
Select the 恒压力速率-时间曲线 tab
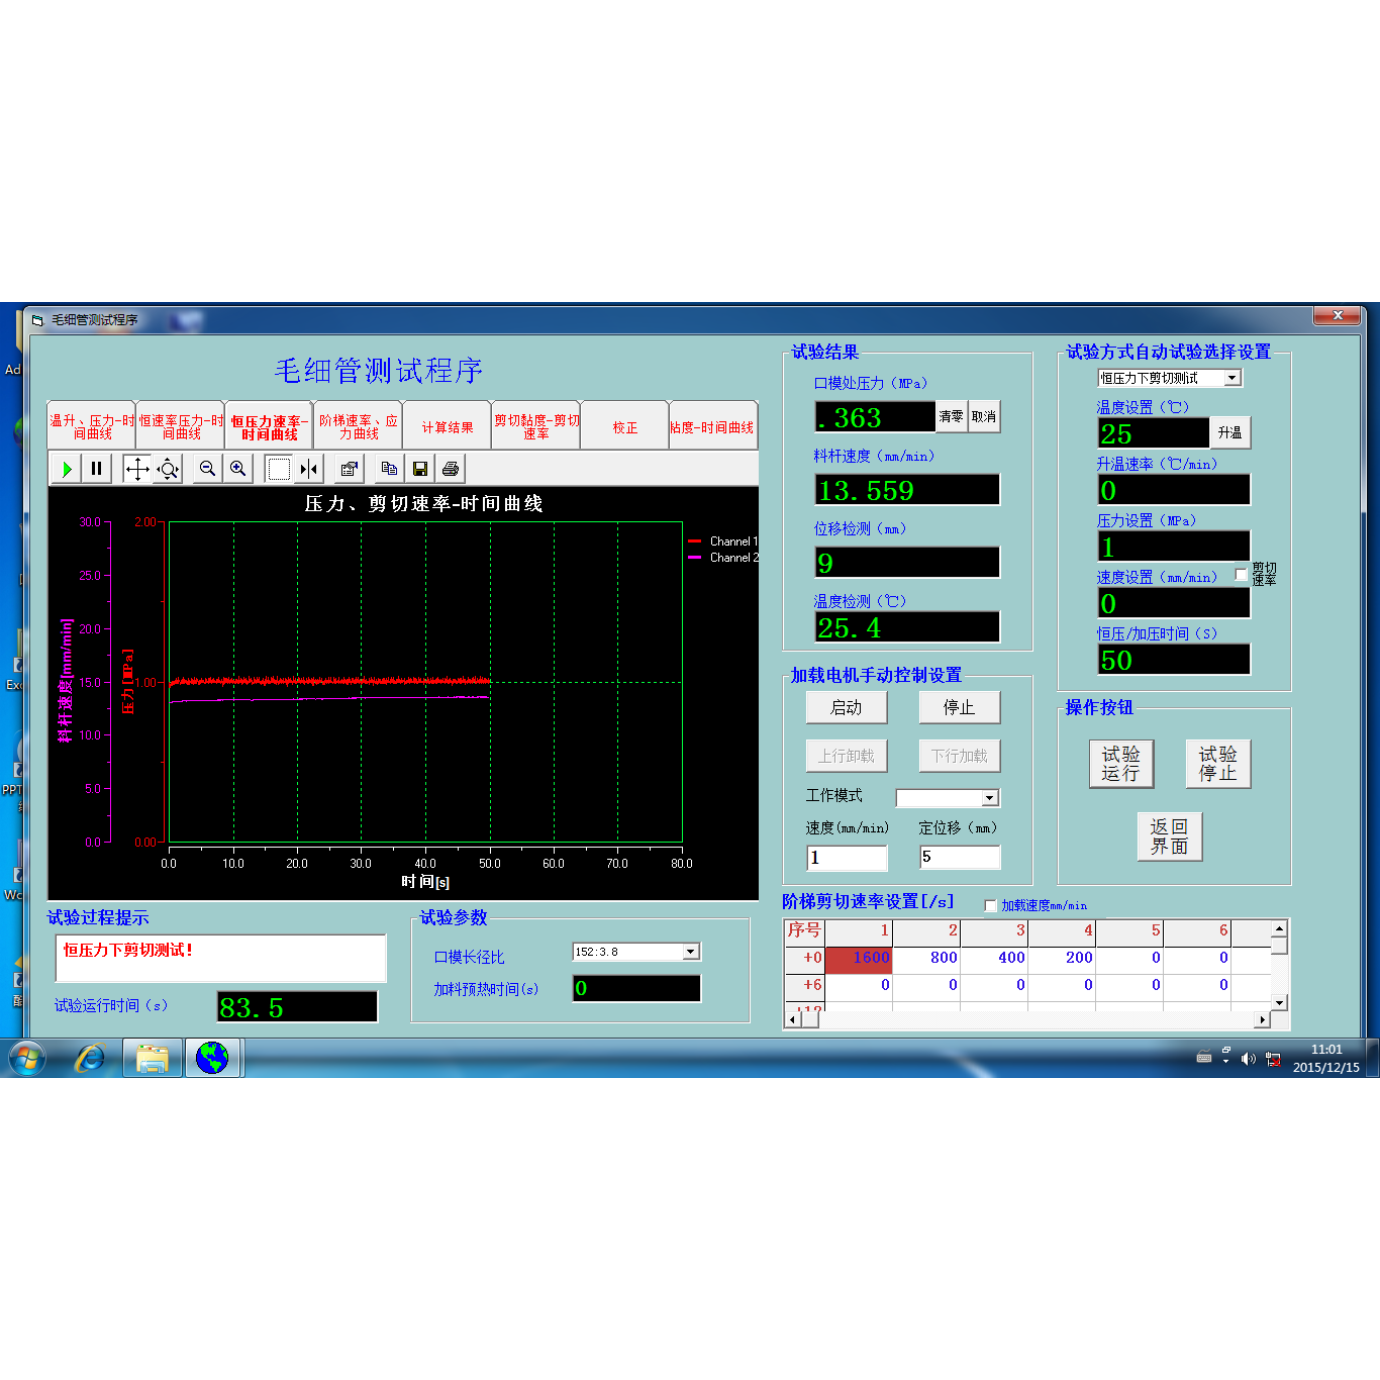click(x=269, y=427)
